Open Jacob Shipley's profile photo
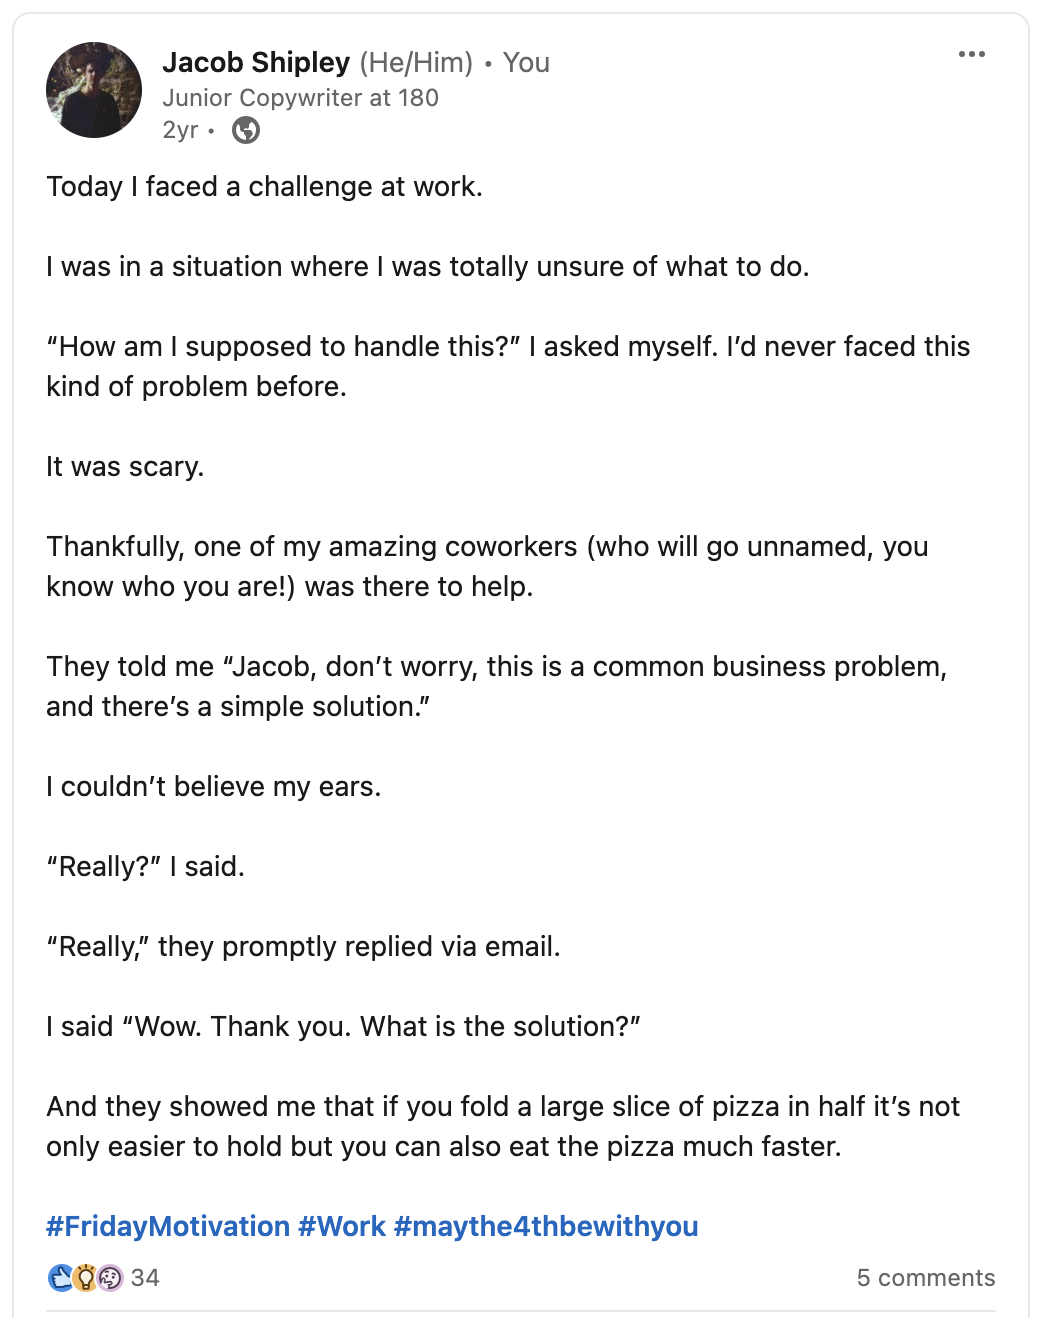The image size is (1044, 1318). [x=94, y=90]
